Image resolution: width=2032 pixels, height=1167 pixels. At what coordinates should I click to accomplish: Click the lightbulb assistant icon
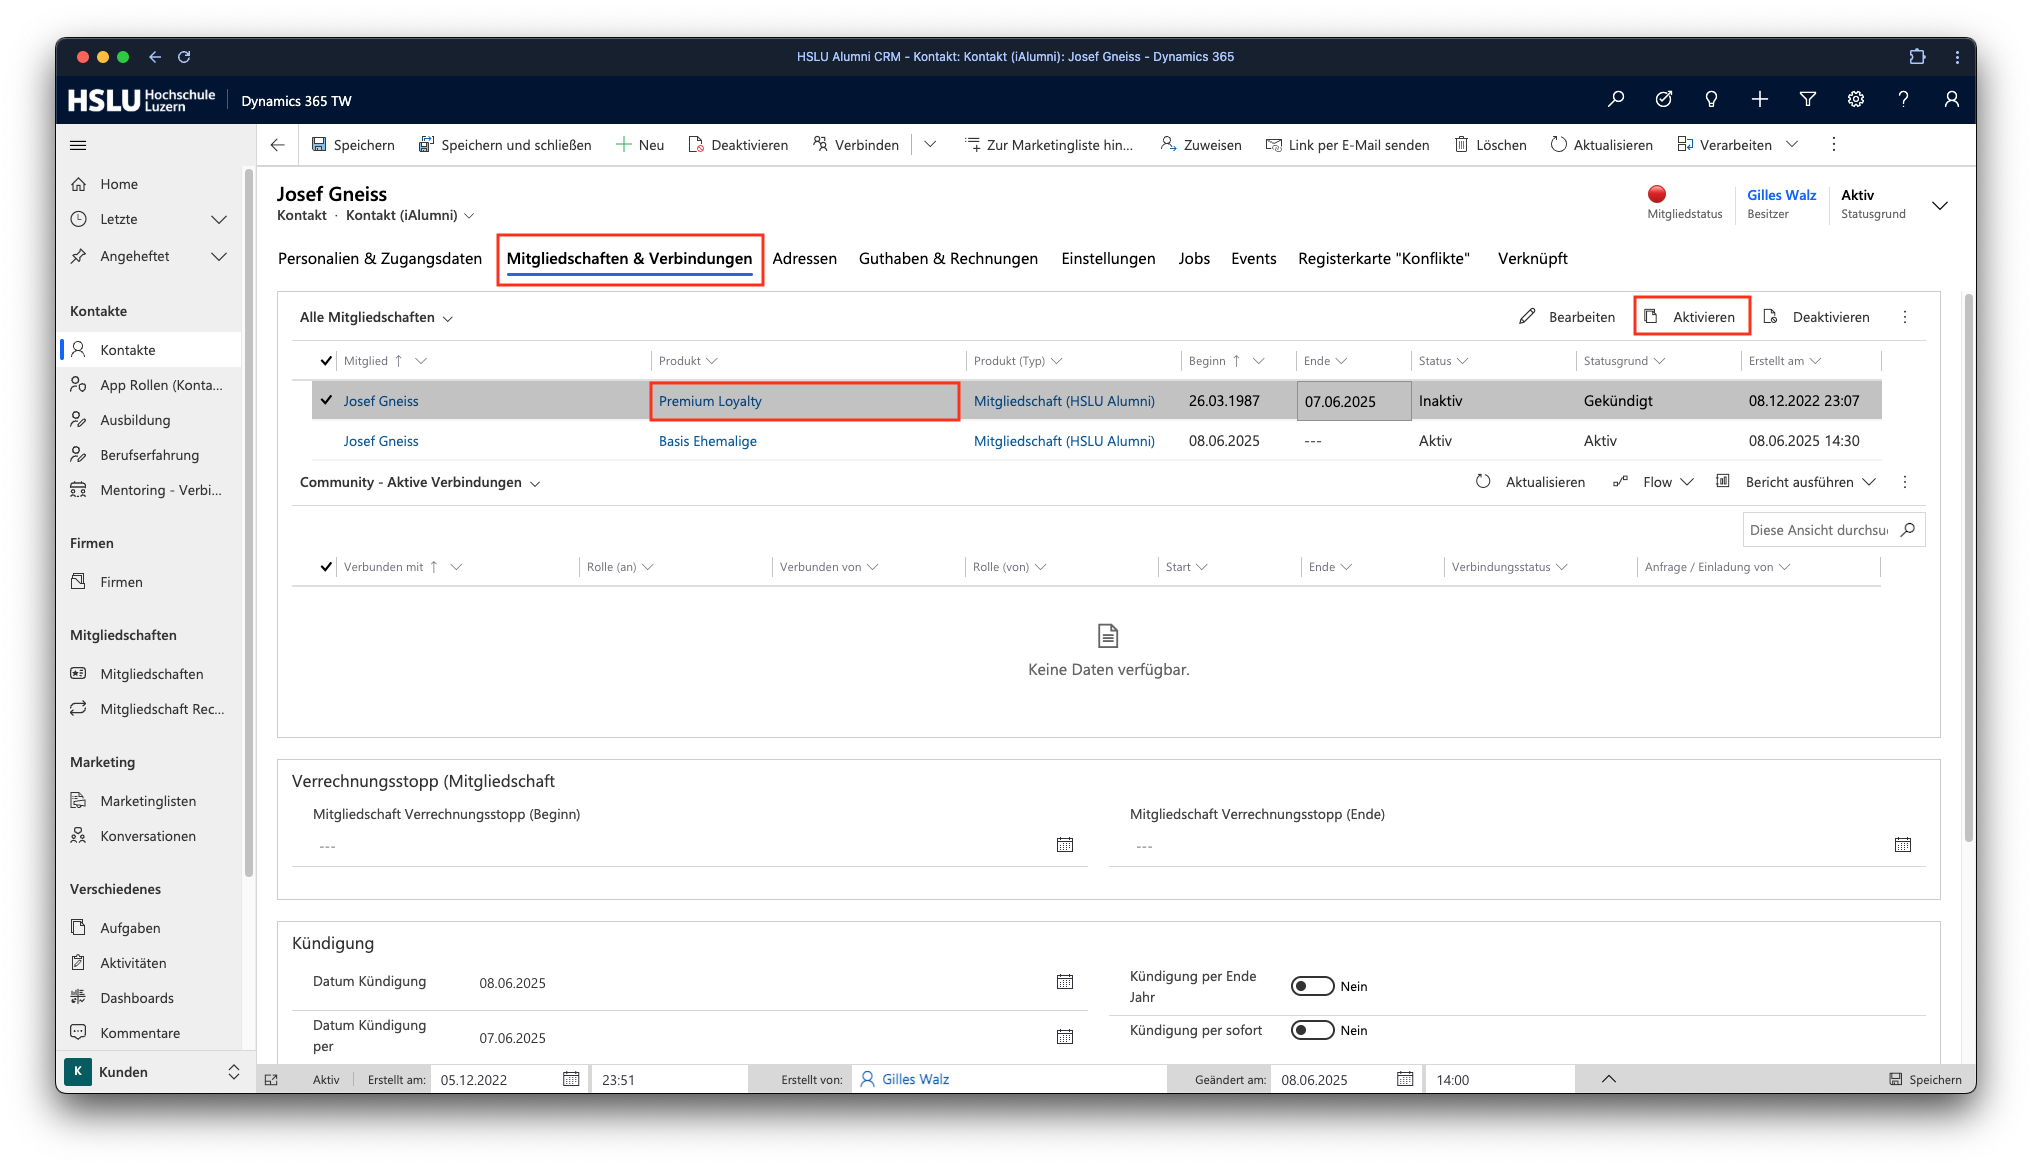[x=1711, y=100]
